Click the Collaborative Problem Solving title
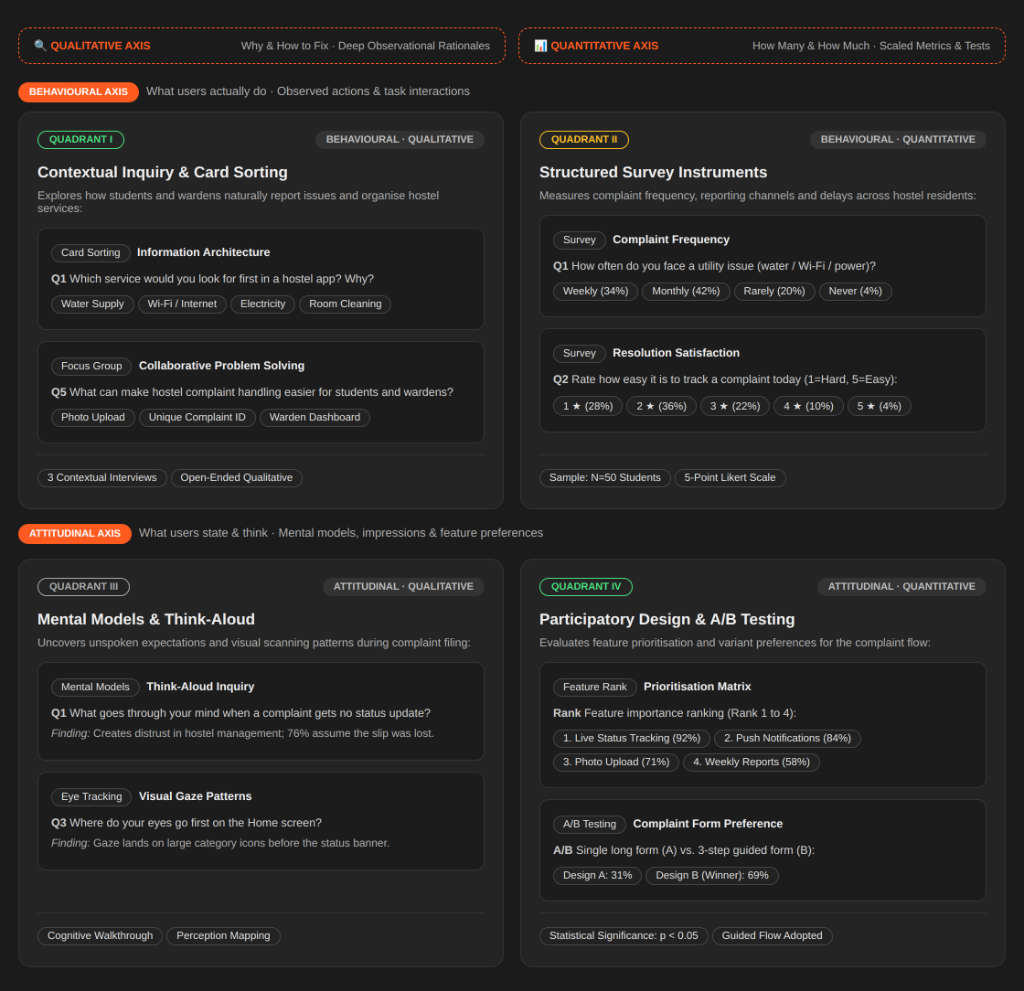1024x991 pixels. [x=222, y=366]
